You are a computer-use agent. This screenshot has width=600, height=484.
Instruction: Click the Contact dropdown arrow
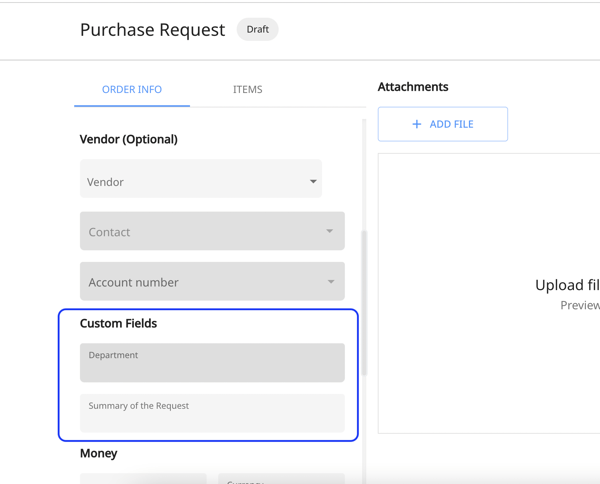click(x=329, y=231)
